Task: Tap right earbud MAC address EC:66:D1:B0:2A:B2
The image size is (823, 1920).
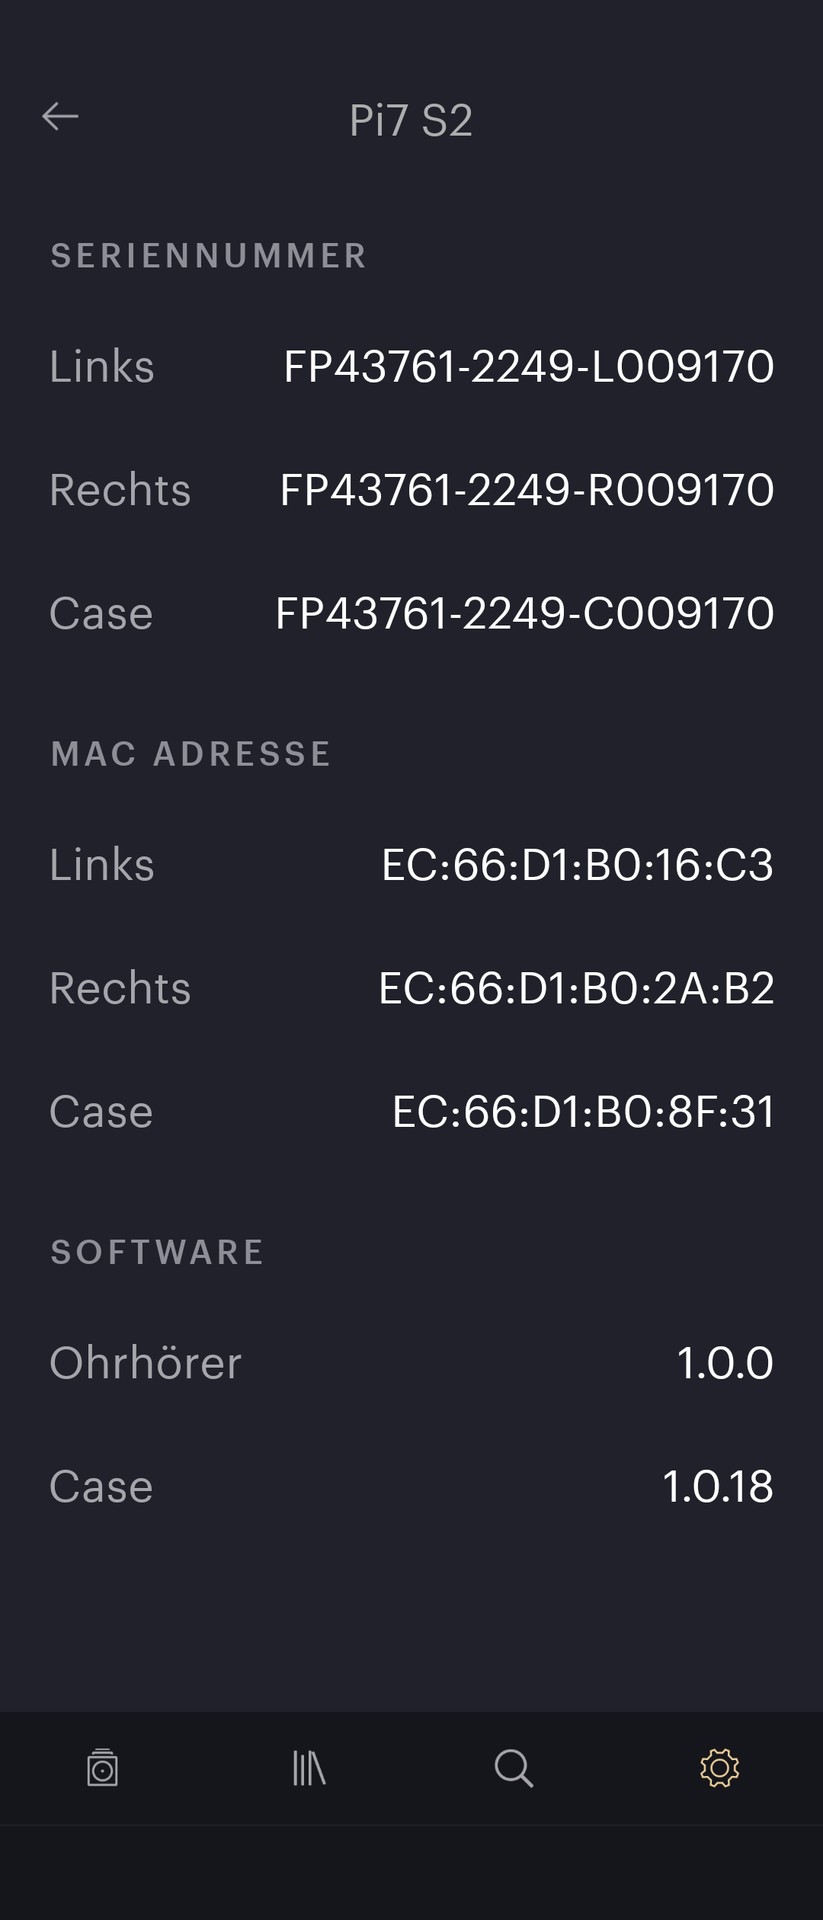Action: point(576,989)
